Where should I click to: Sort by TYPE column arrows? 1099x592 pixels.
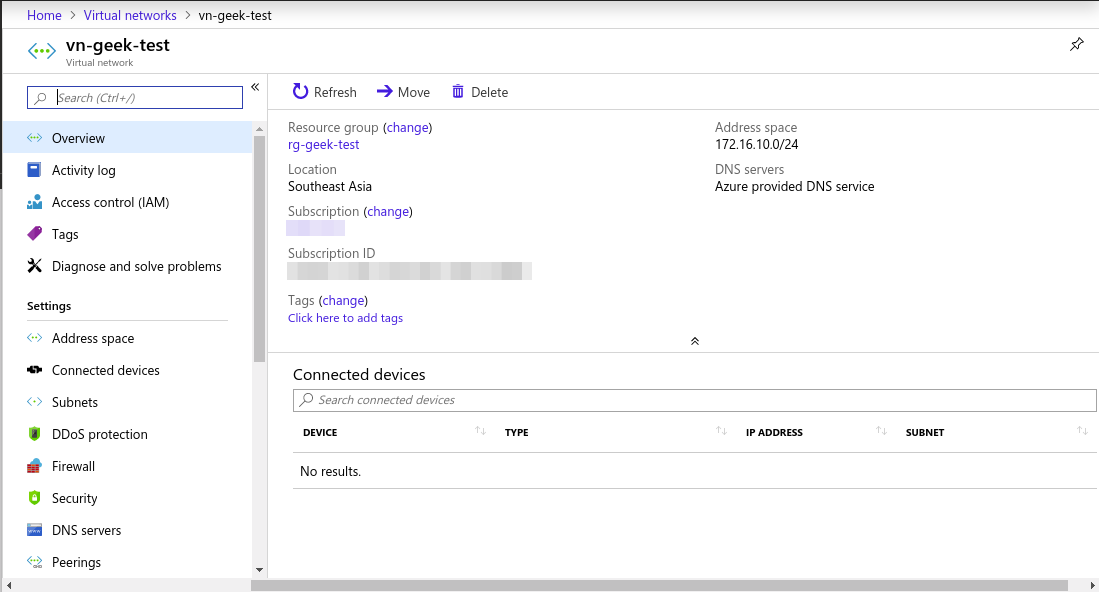[721, 431]
